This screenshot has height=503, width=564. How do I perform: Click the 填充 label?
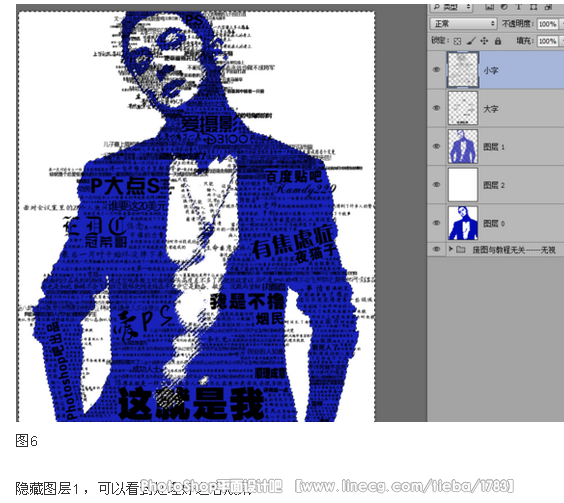(x=525, y=41)
